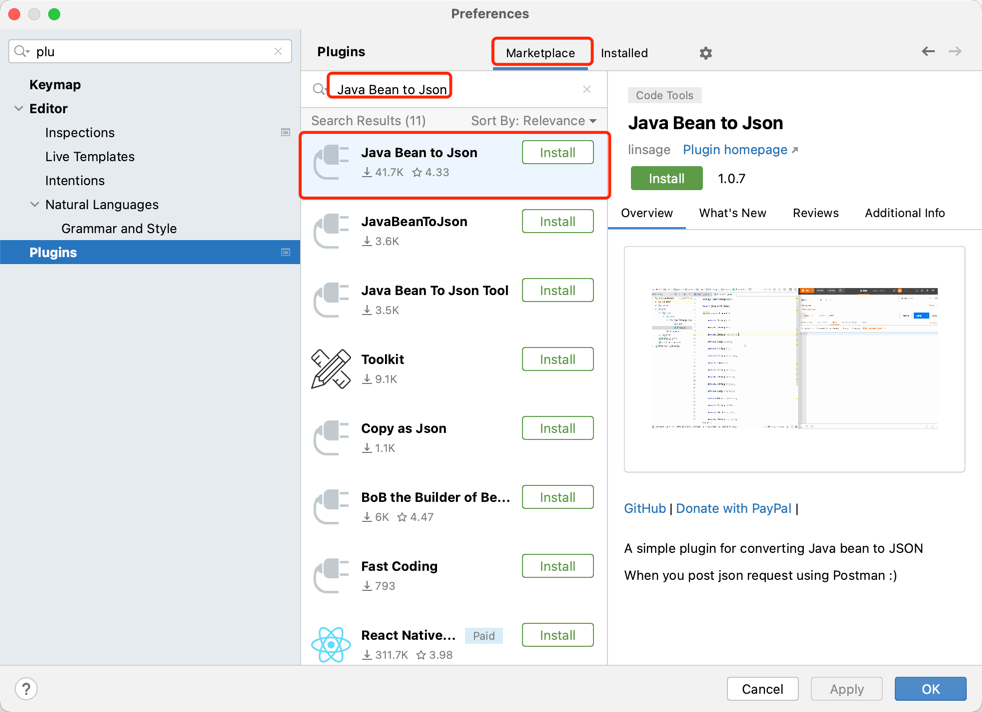Click the Plugins row settings badge icon
982x712 pixels.
coord(286,252)
